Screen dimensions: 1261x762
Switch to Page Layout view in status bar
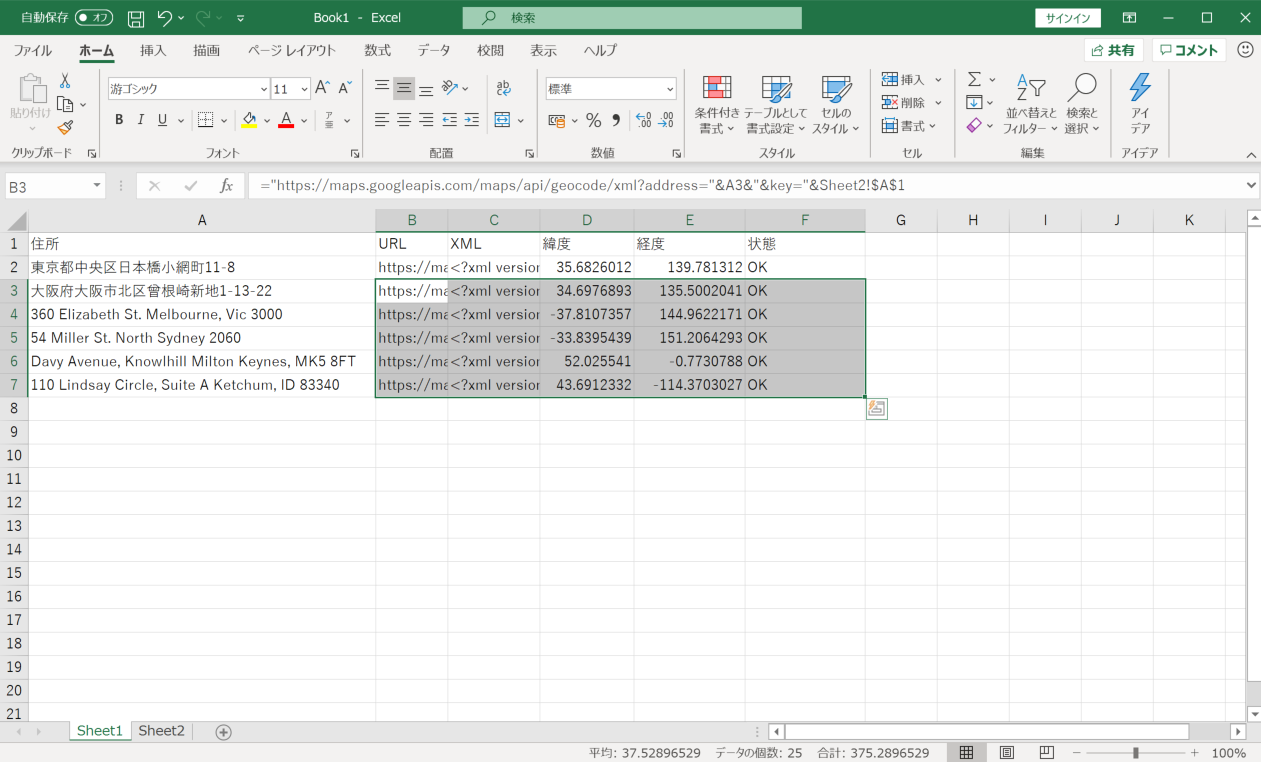[x=1006, y=752]
